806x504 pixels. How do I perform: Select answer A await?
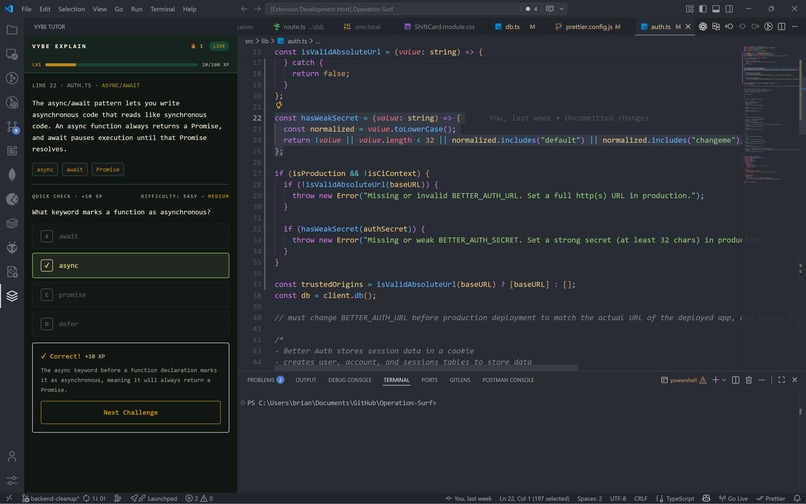click(x=131, y=236)
